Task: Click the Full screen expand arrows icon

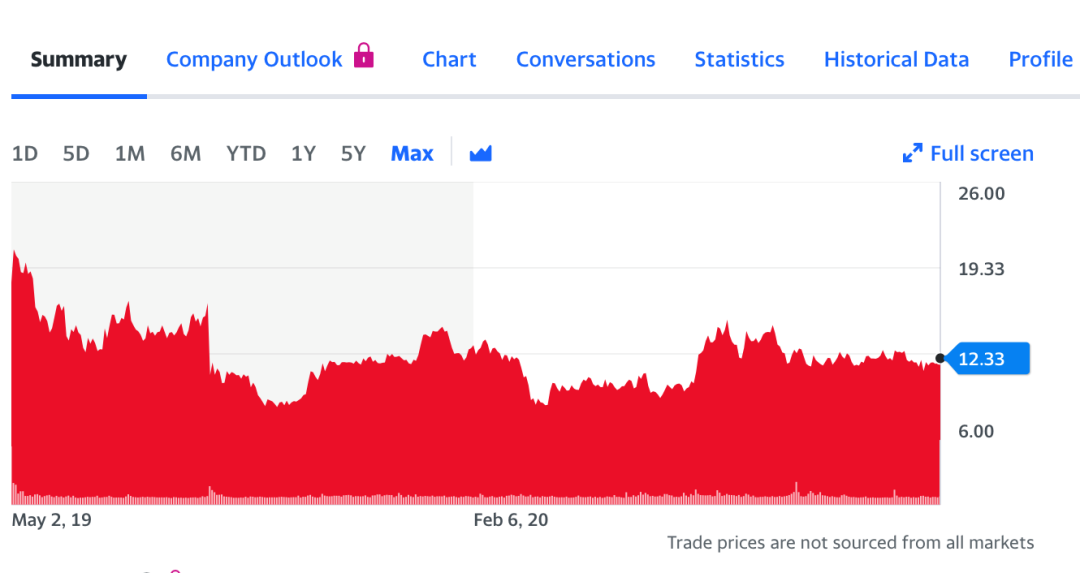Action: pyautogui.click(x=912, y=153)
